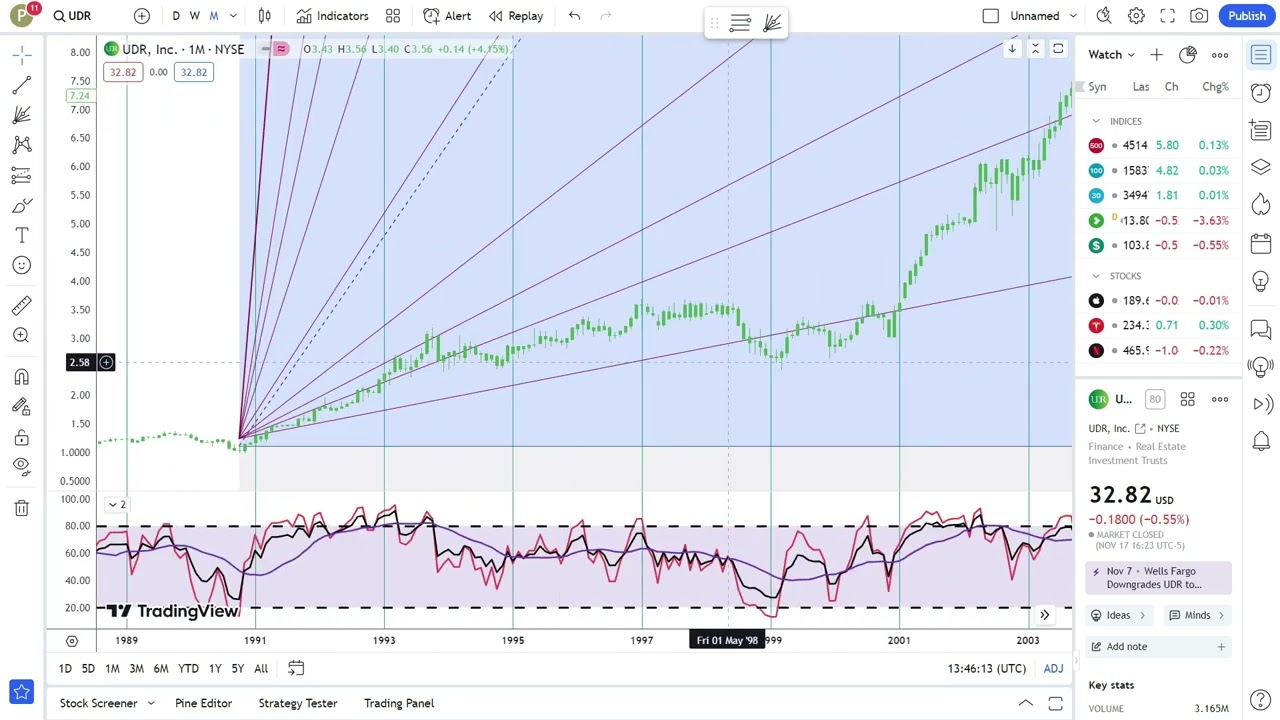Viewport: 1280px width, 720px height.
Task: Toggle stay in drawing mode
Action: coord(21,407)
